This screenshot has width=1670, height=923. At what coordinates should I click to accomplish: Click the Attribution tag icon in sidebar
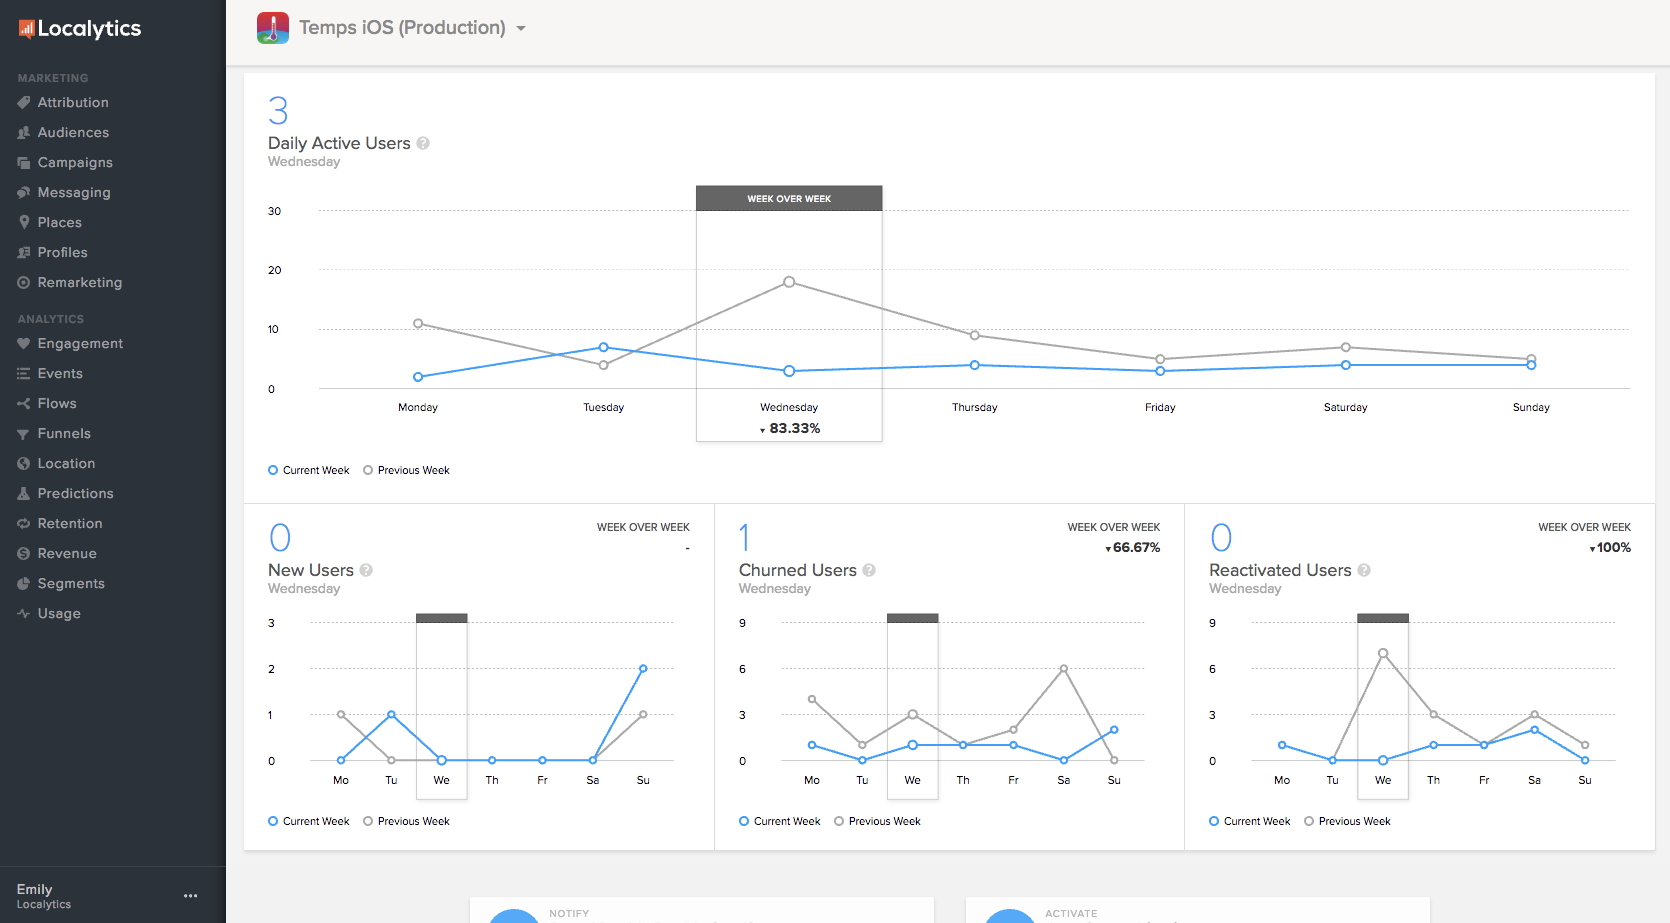(24, 102)
